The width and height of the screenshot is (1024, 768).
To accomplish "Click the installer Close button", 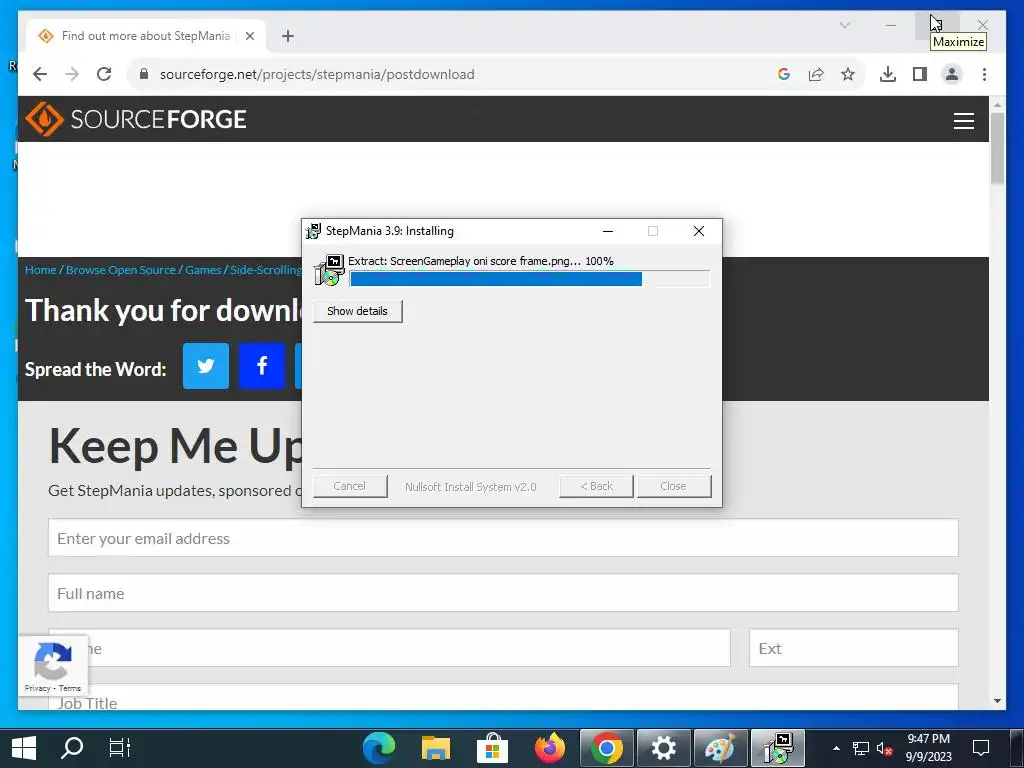I will point(673,486).
